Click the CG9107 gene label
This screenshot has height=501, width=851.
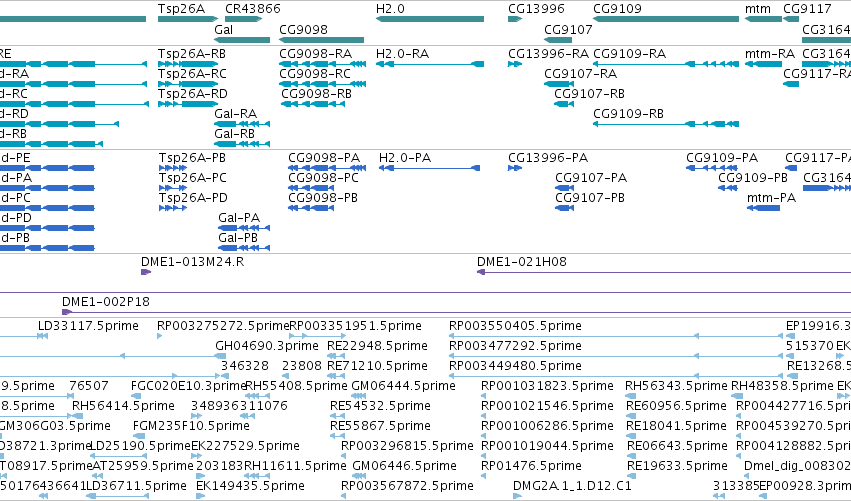[568, 29]
